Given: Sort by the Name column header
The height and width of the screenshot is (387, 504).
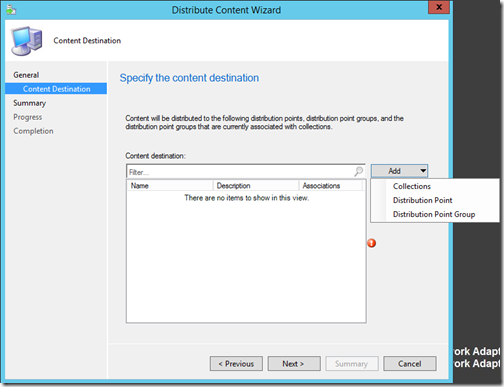Looking at the screenshot, I should pos(170,186).
